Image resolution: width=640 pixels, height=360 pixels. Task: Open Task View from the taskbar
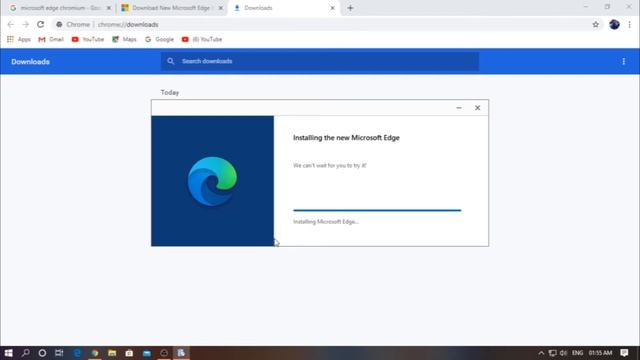click(x=59, y=353)
